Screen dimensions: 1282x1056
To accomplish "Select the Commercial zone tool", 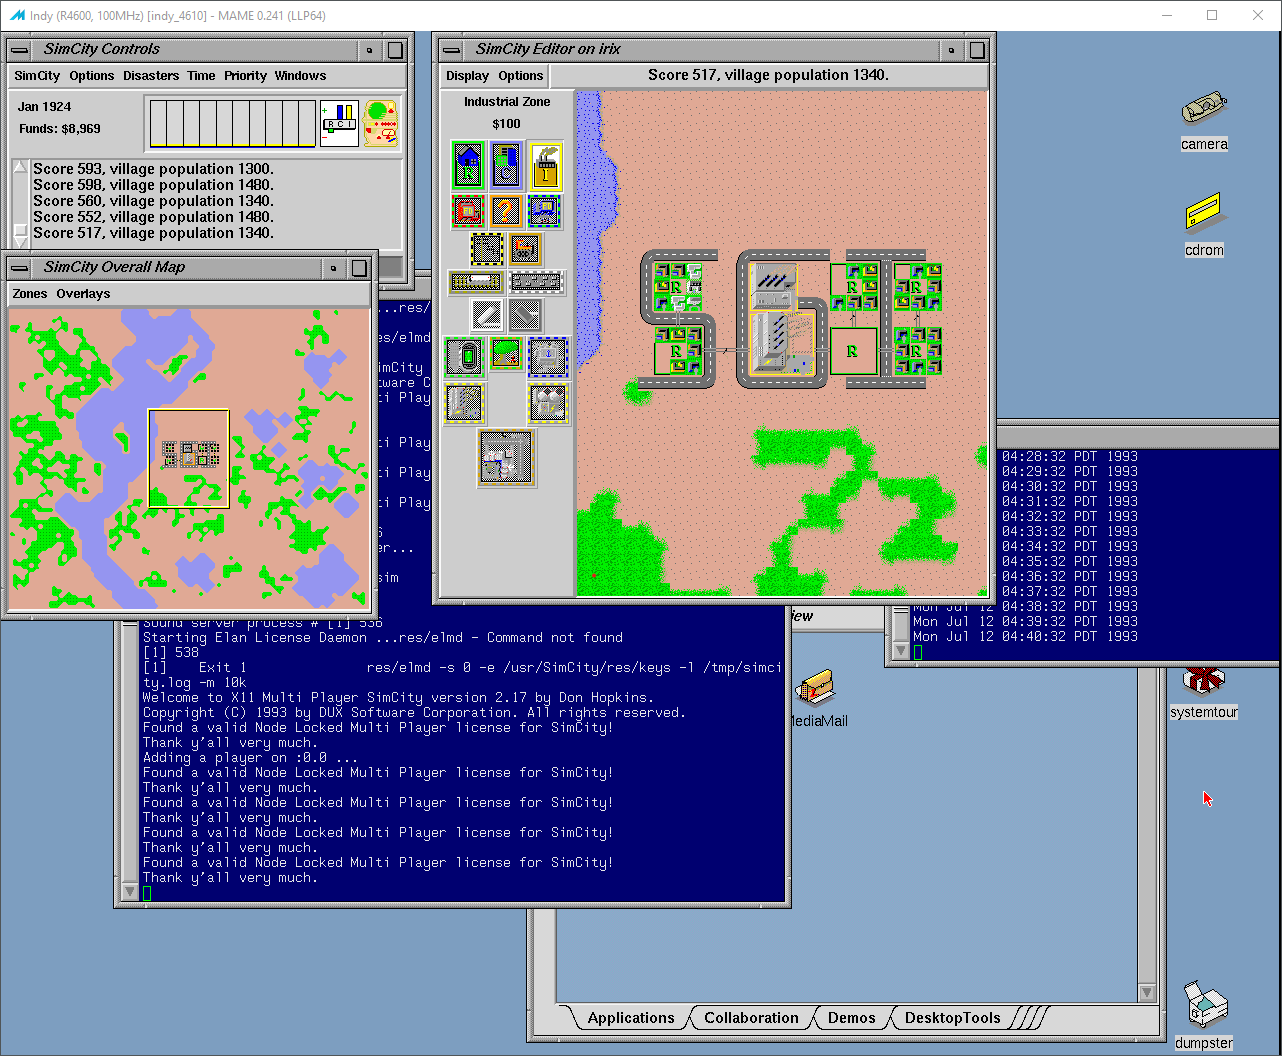I will pos(506,165).
